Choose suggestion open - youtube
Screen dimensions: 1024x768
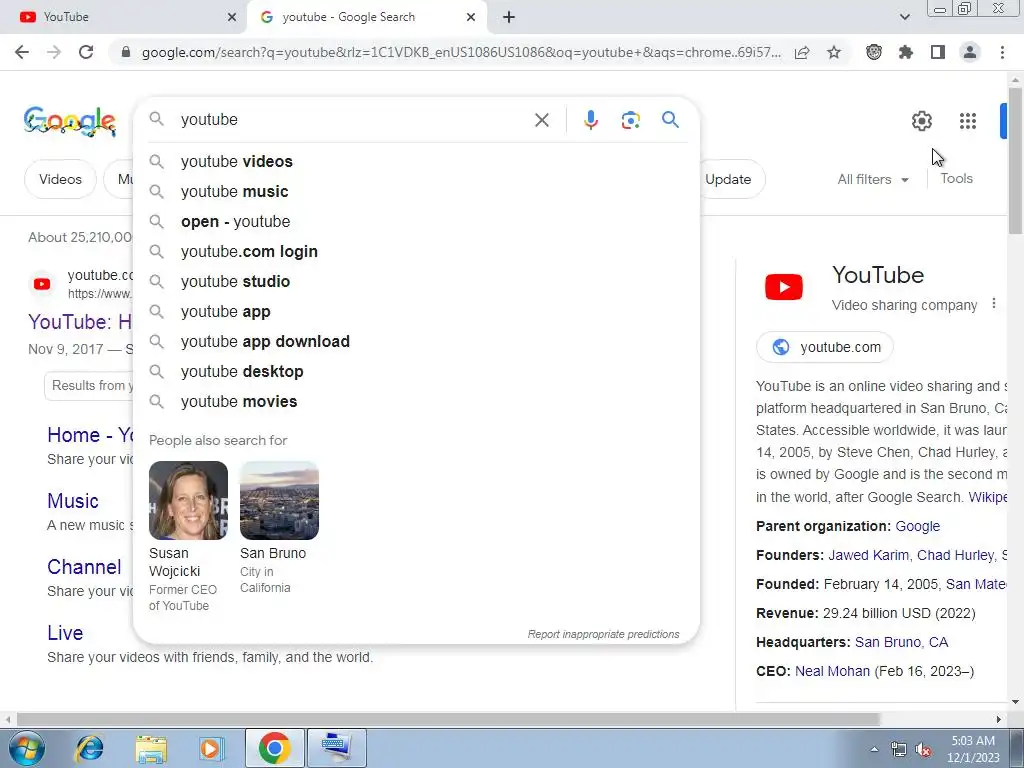point(416,221)
